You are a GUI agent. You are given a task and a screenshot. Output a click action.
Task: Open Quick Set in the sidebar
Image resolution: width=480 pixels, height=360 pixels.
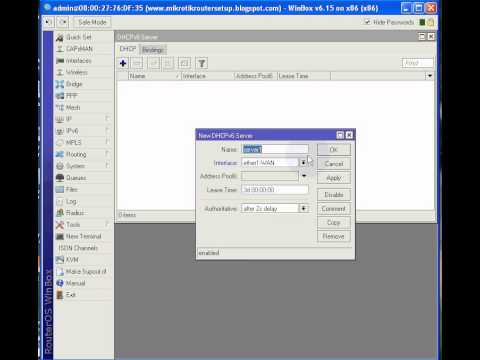pyautogui.click(x=79, y=37)
